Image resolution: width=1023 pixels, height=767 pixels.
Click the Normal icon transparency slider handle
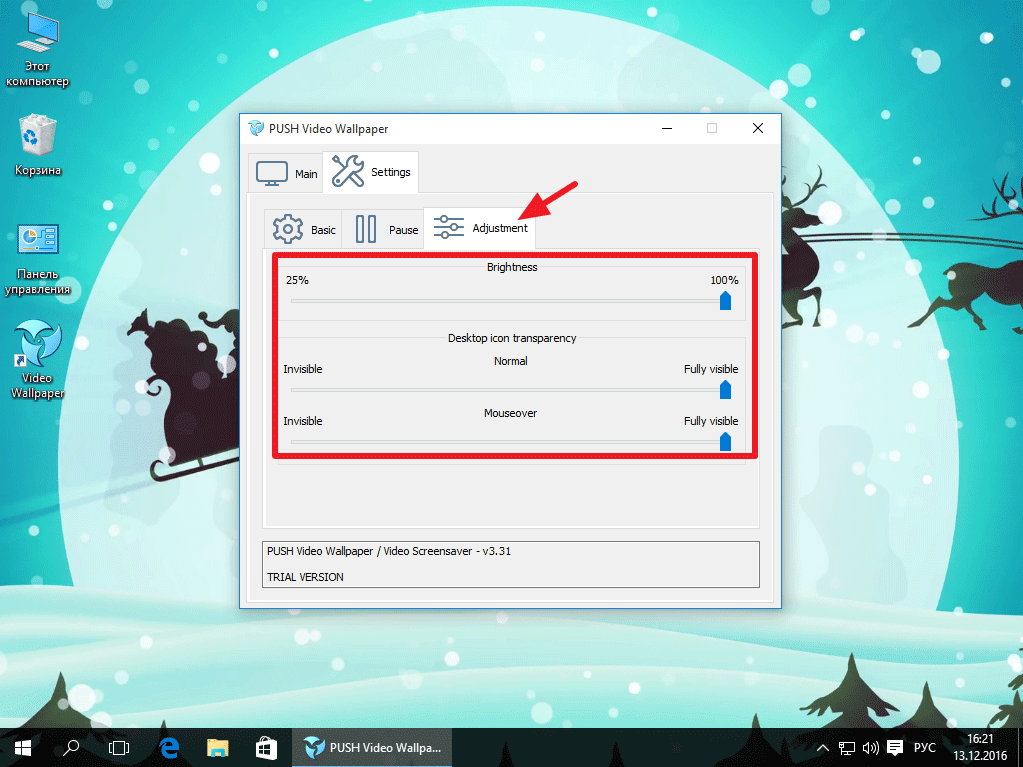click(725, 389)
